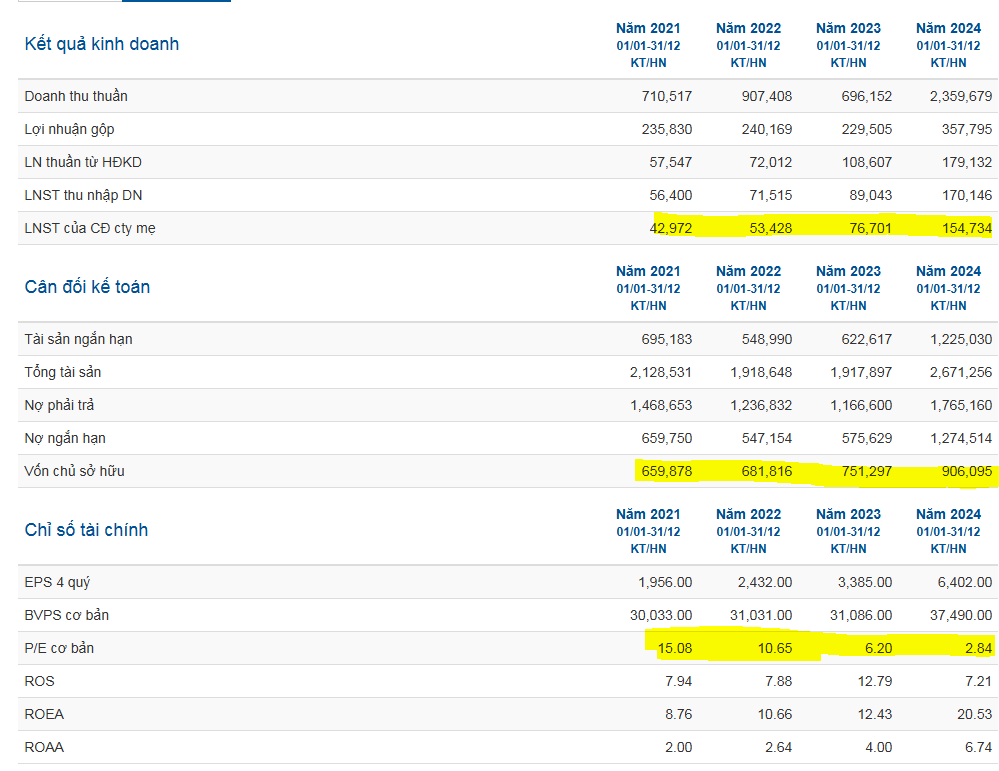
Task: Click total assets value 2,671,256
Action: pyautogui.click(x=960, y=372)
